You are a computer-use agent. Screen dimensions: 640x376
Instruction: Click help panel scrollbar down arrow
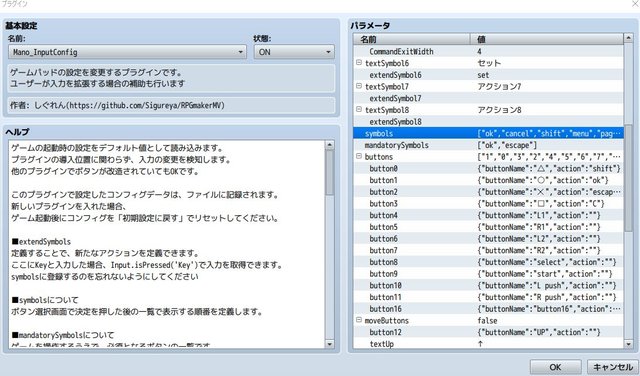[x=329, y=344]
